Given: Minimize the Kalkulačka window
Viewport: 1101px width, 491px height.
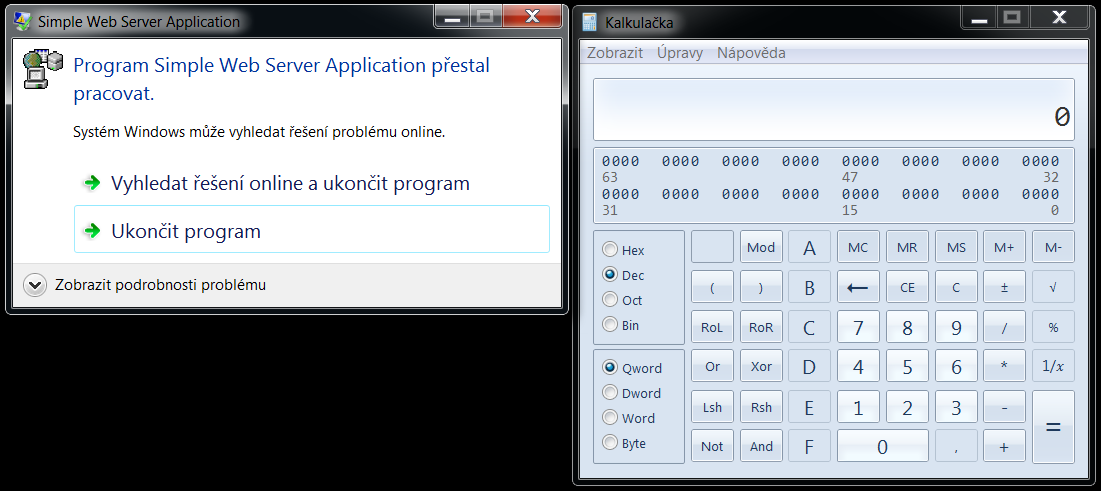Looking at the screenshot, I should tap(978, 17).
